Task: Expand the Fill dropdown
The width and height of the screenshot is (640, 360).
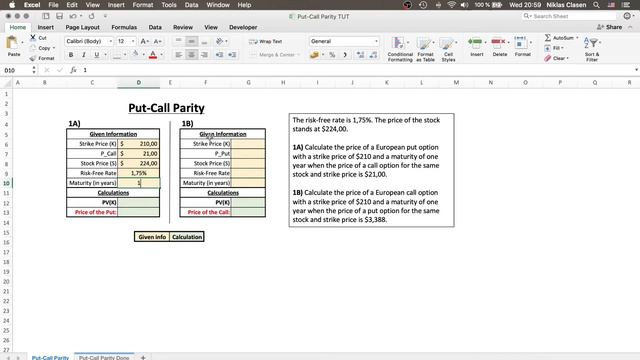Action: point(562,48)
